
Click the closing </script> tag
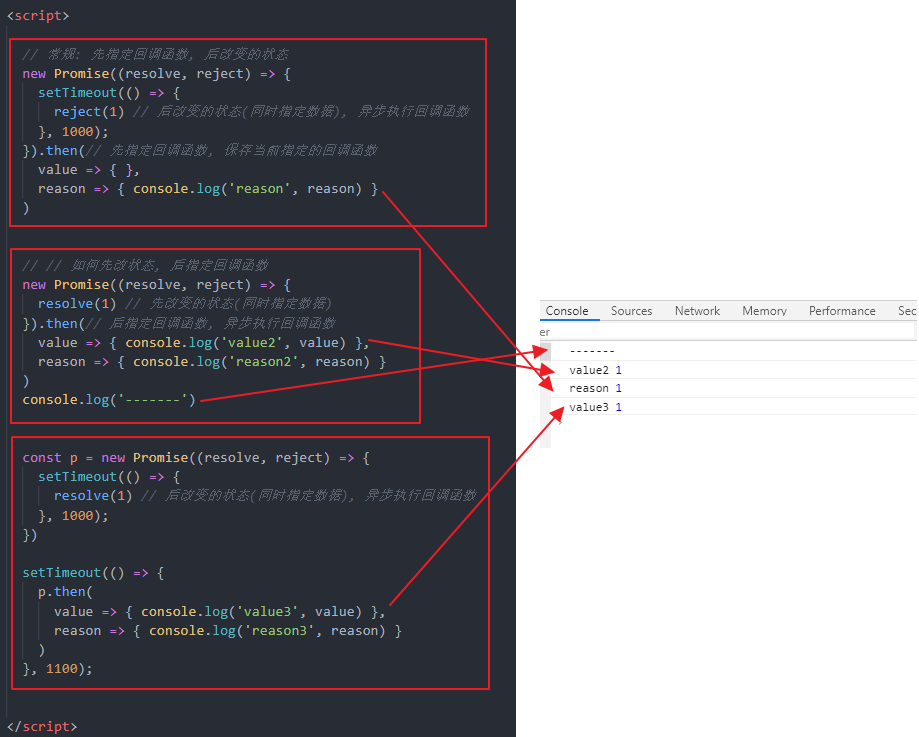(42, 726)
